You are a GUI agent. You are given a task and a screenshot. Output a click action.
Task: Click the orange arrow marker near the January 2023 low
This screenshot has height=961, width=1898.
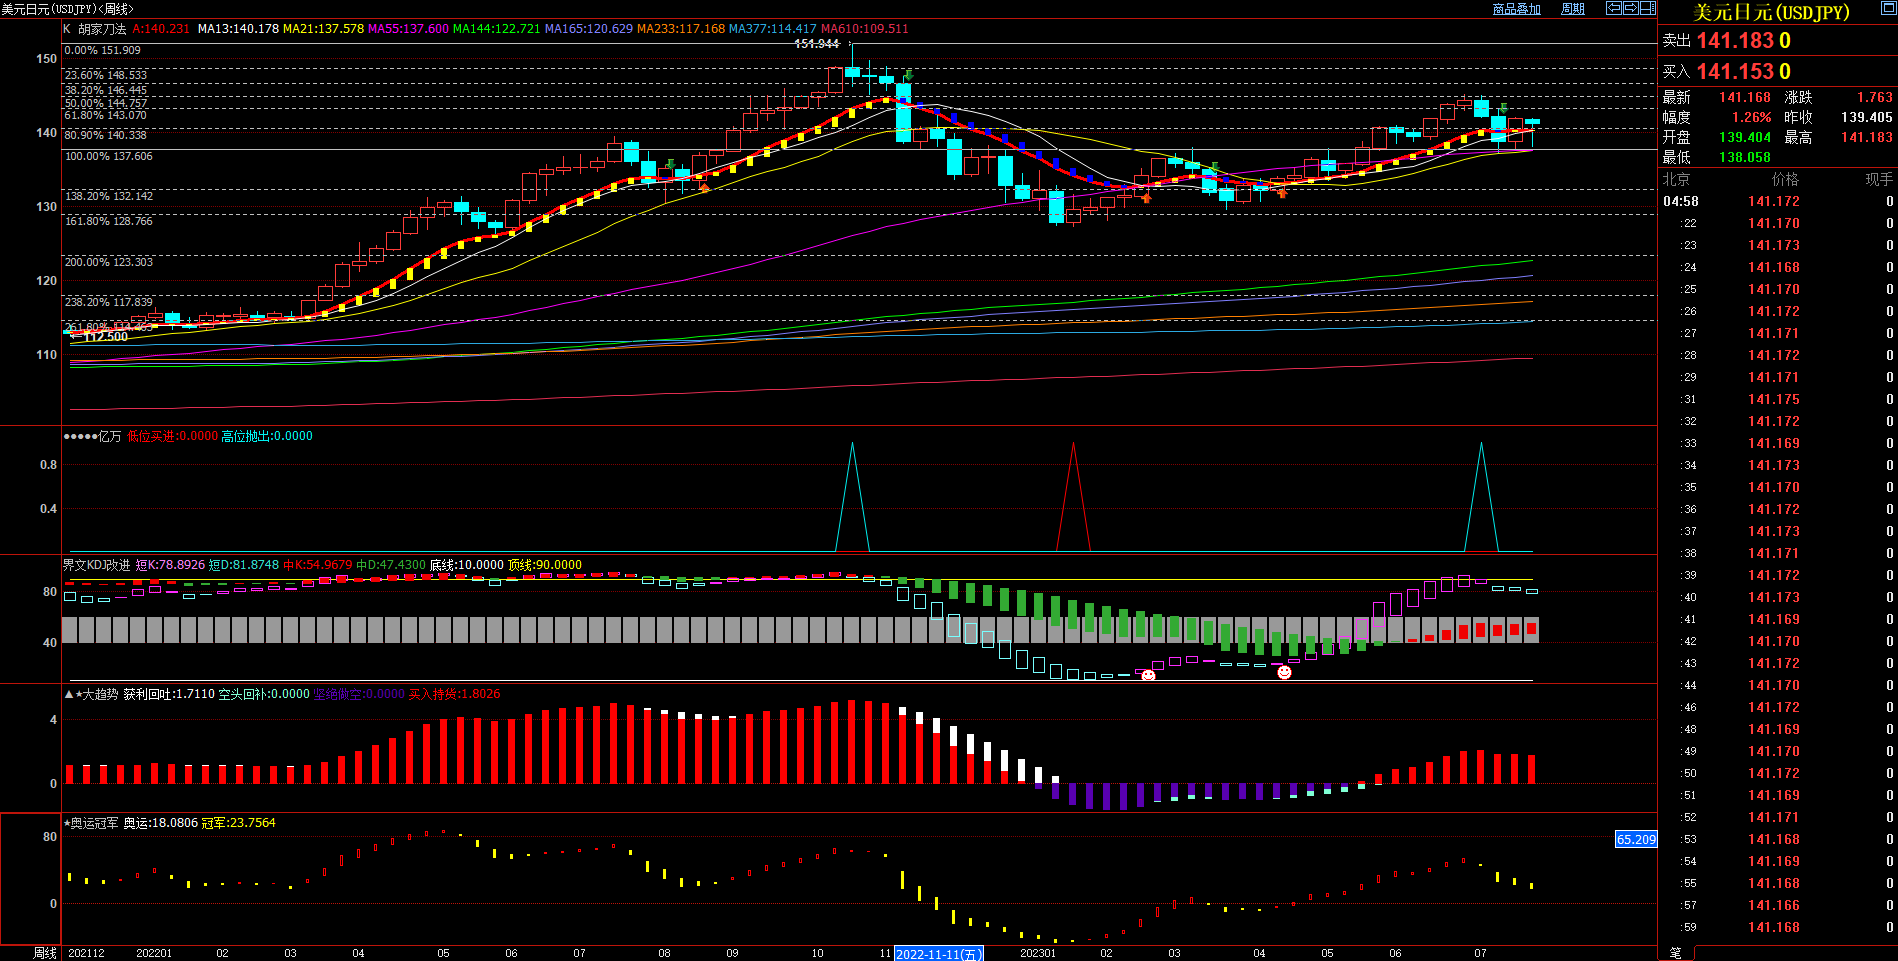click(x=1146, y=198)
